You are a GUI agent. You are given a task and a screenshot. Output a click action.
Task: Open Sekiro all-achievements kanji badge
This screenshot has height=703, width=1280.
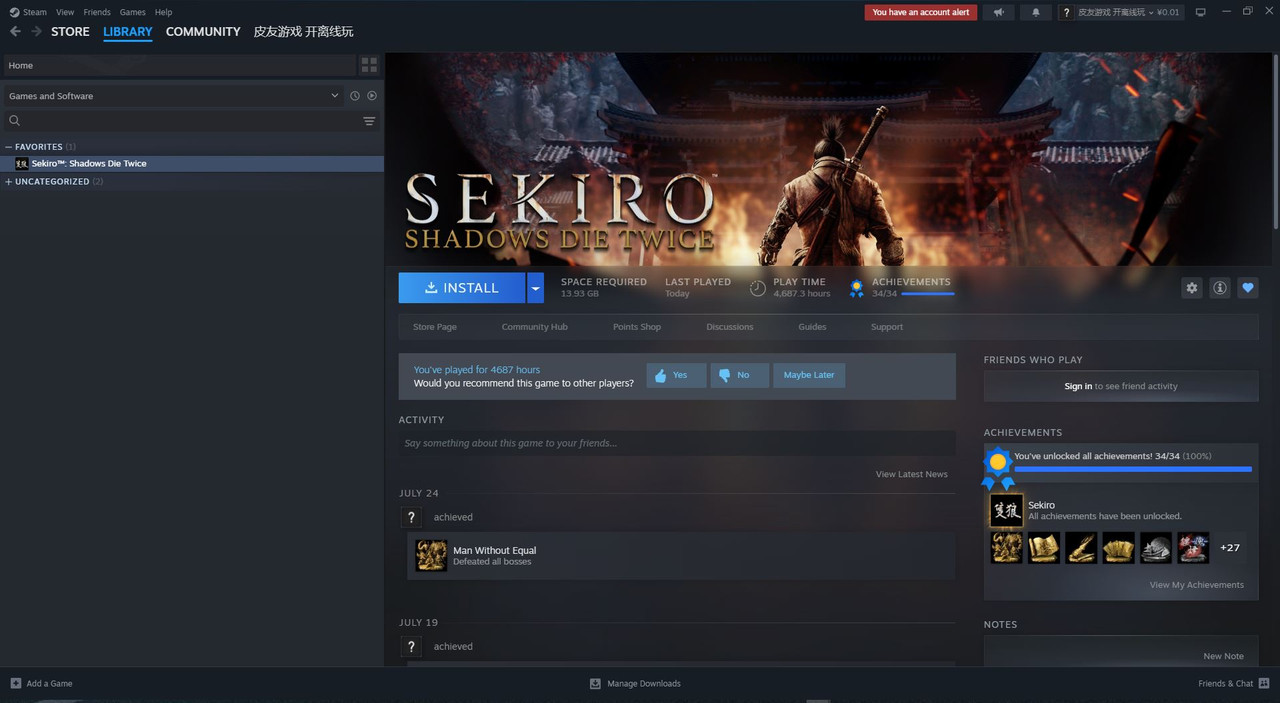click(x=1006, y=510)
